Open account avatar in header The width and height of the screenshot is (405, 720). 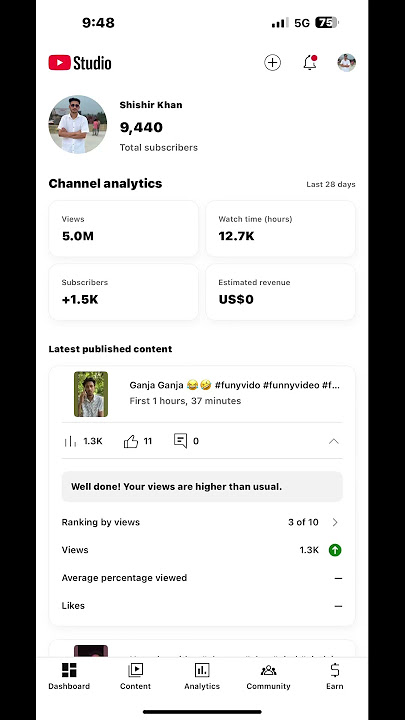[x=347, y=62]
